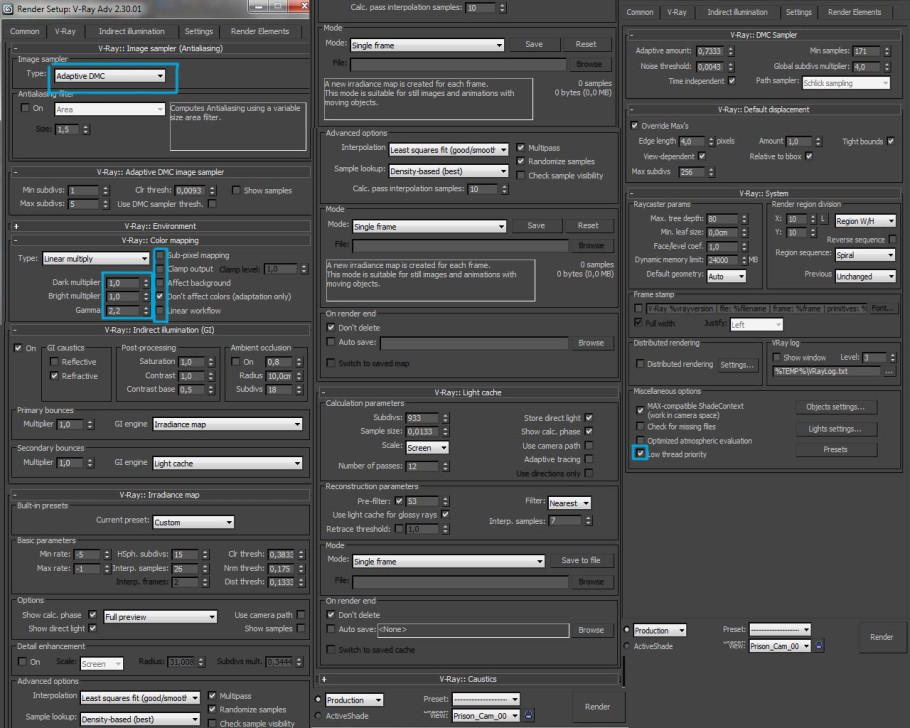Collapse the V-Ray:: Color mapping rollout
Screen dimensions: 910x728
click(16, 240)
